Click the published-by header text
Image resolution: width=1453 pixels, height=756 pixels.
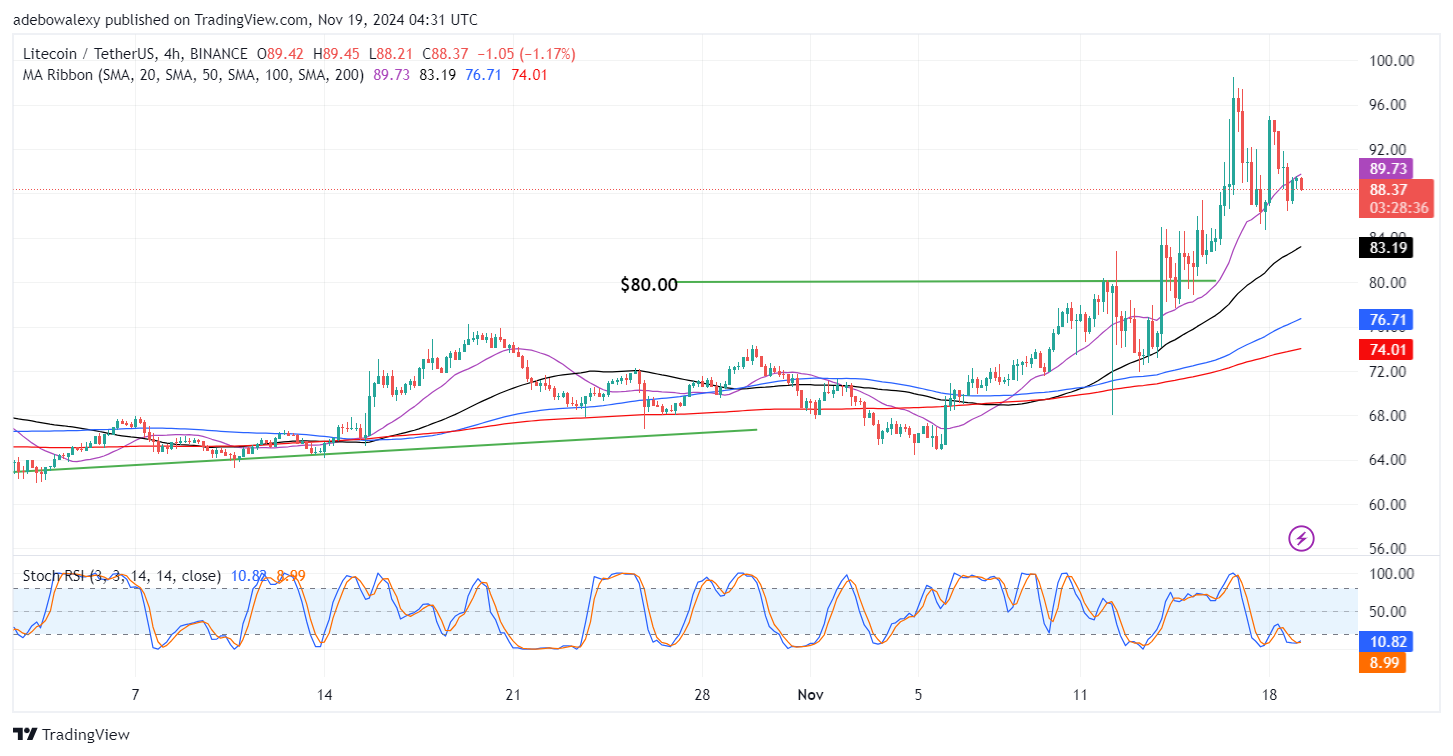point(246,20)
